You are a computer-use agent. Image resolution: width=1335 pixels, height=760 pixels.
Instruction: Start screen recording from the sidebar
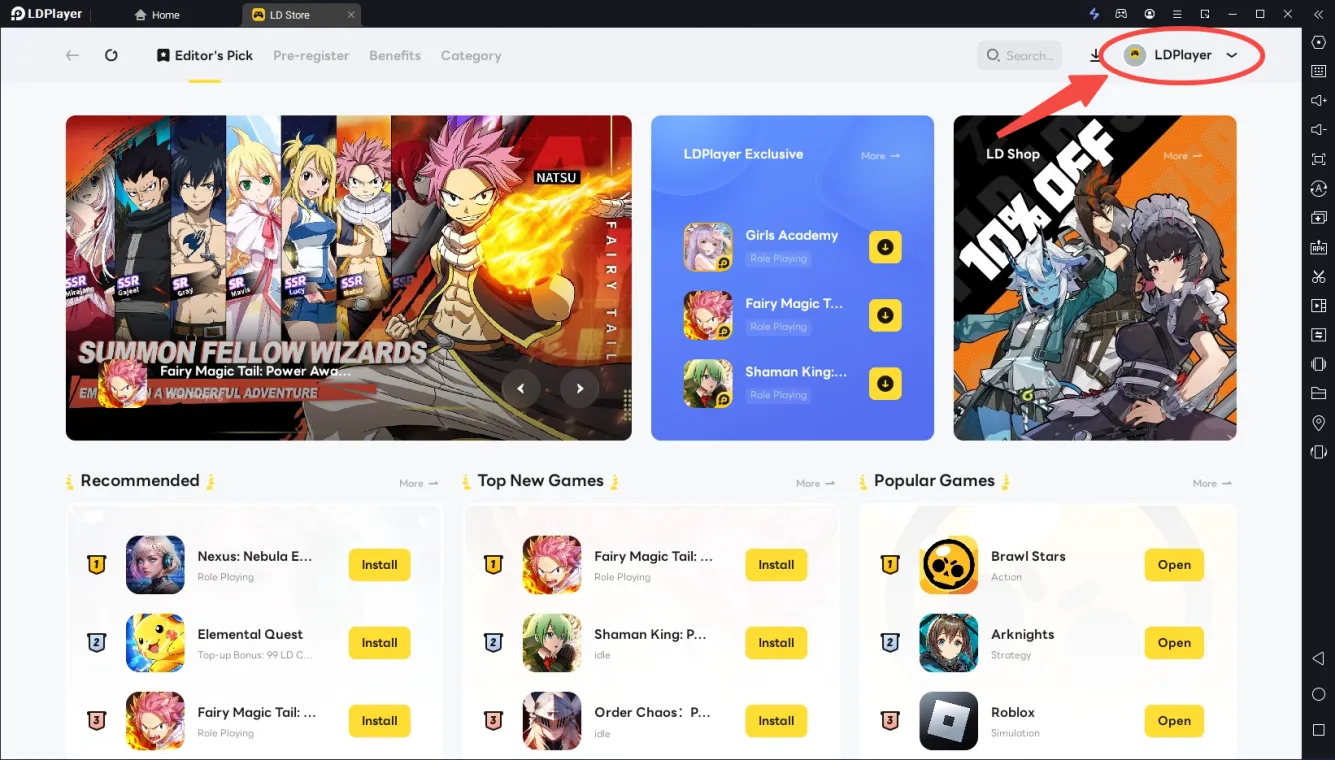click(1318, 305)
